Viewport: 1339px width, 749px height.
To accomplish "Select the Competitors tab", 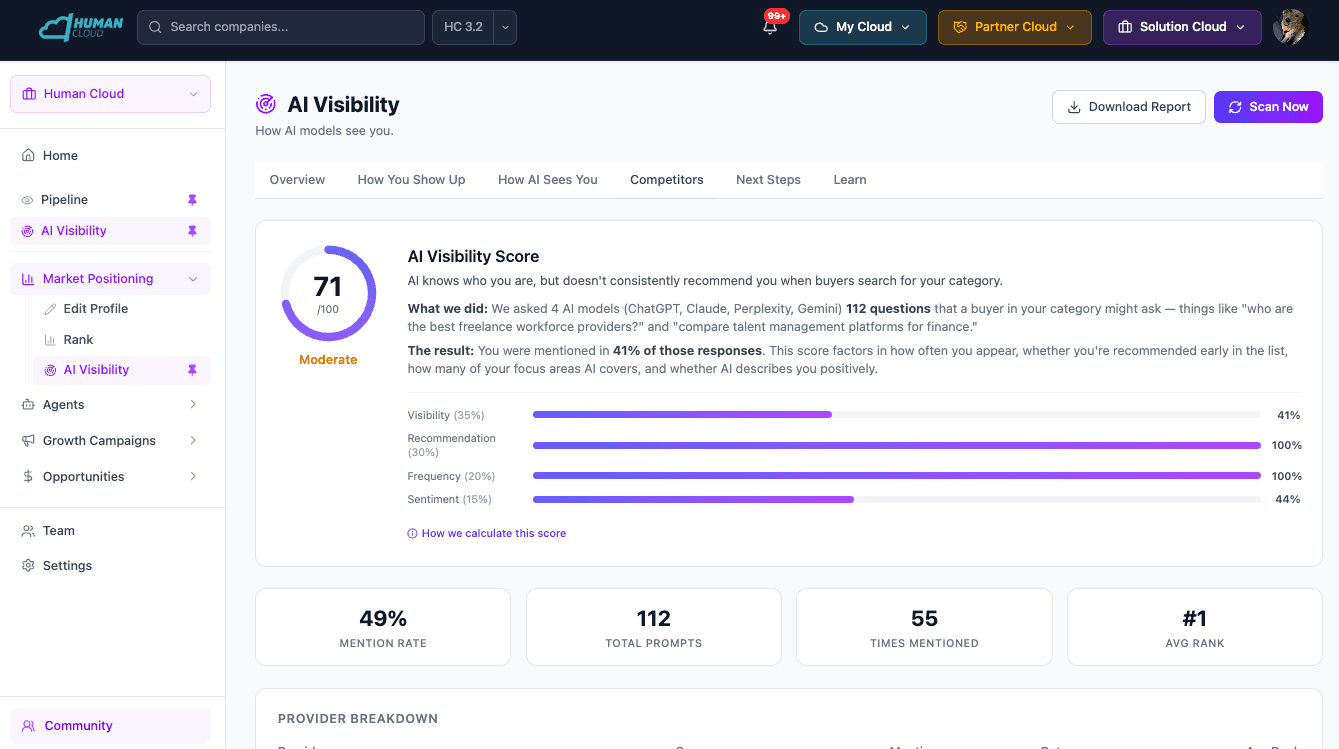I will (667, 180).
